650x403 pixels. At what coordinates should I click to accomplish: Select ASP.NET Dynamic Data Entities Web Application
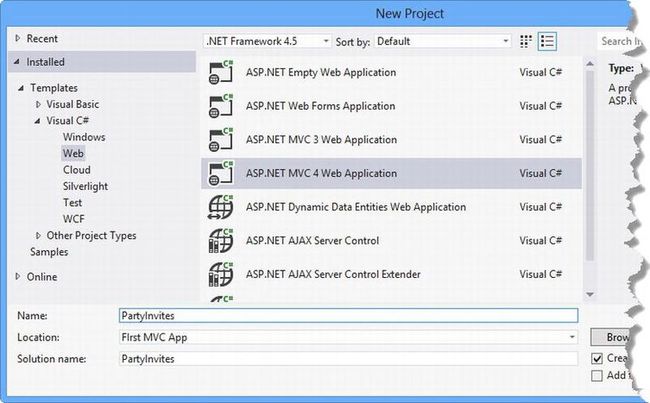point(356,207)
